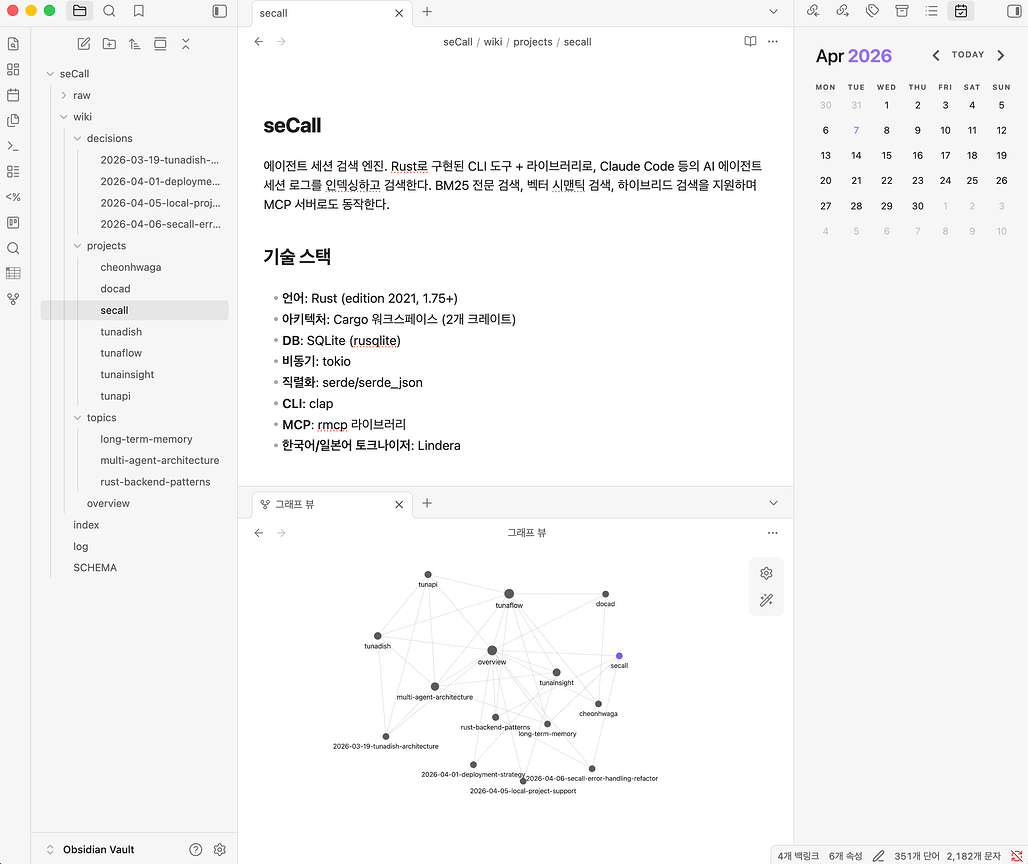
Task: Toggle left sidebar panel icon
Action: coord(220,11)
